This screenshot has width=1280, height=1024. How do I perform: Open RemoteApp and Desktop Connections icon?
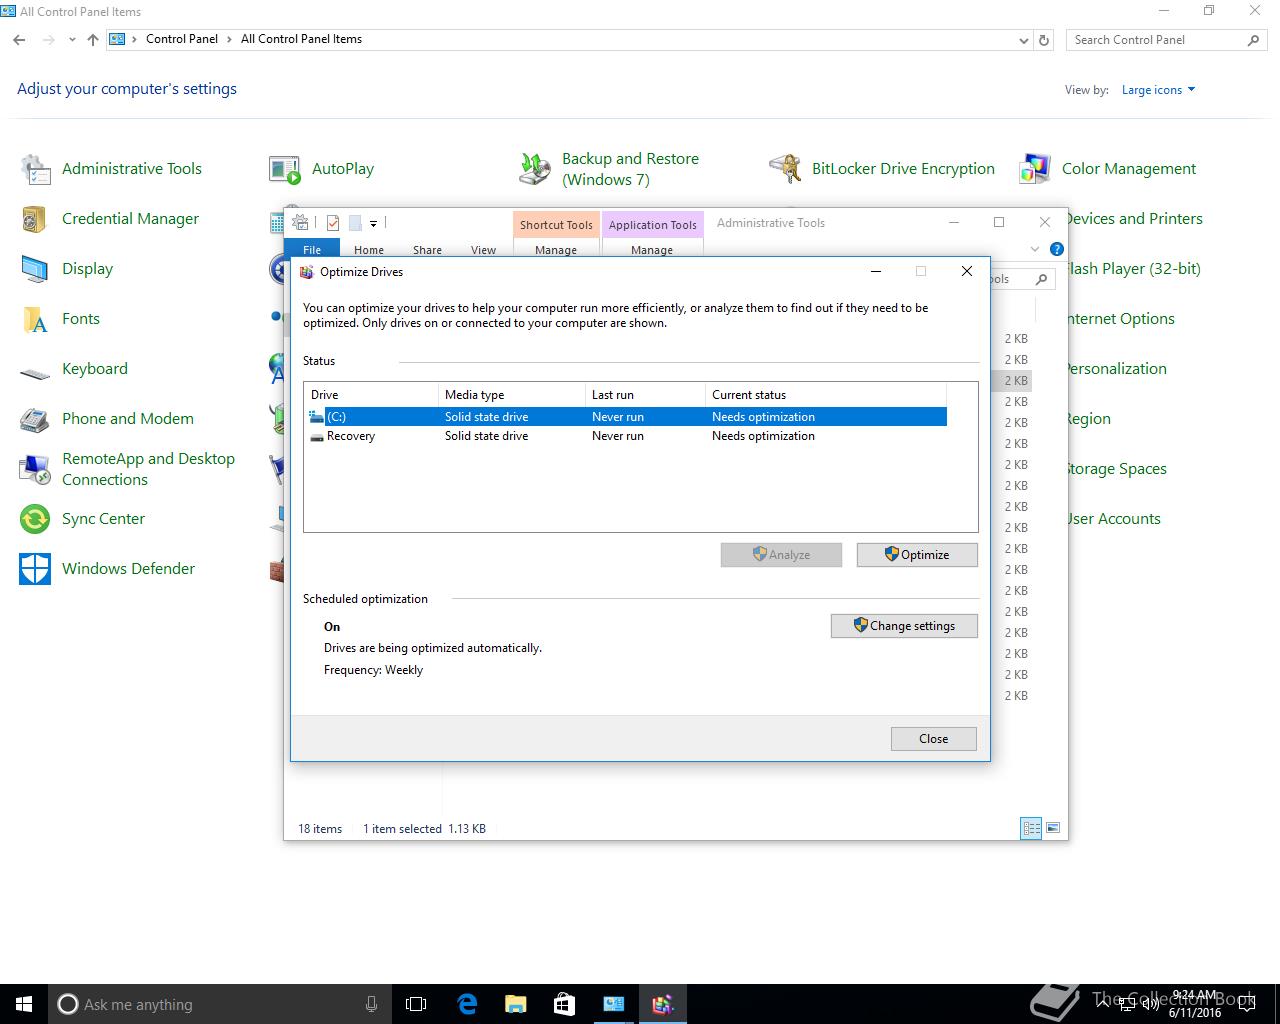35,469
